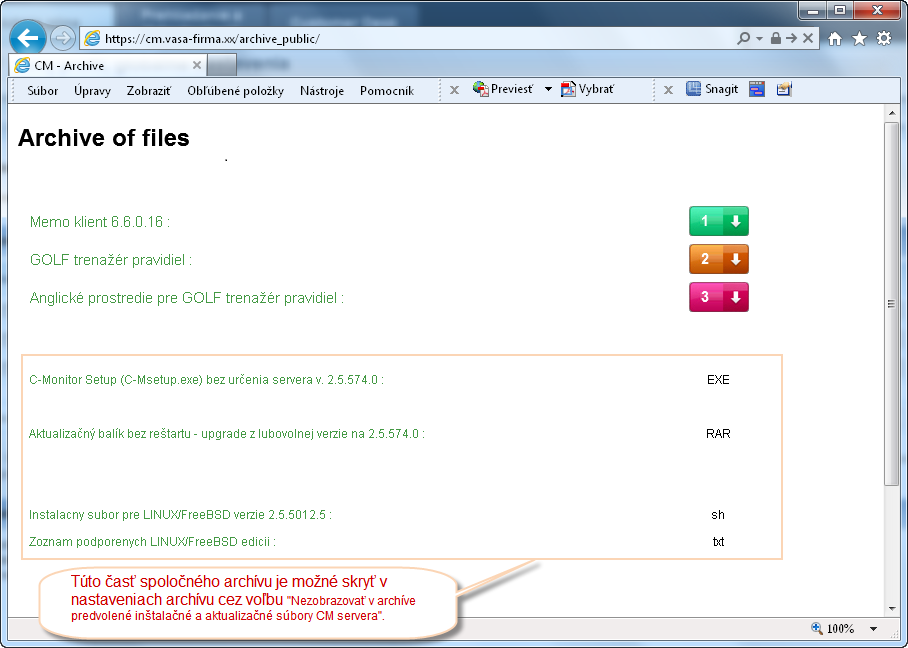Open the Zobraziť menu
The height and width of the screenshot is (648, 908).
coord(149,91)
